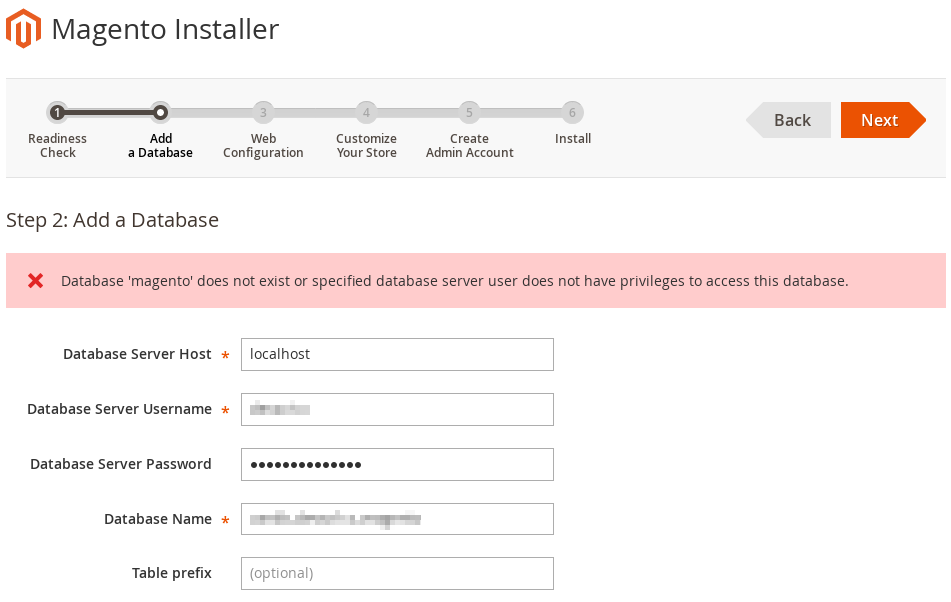
Task: Click the Back button
Action: 788,120
